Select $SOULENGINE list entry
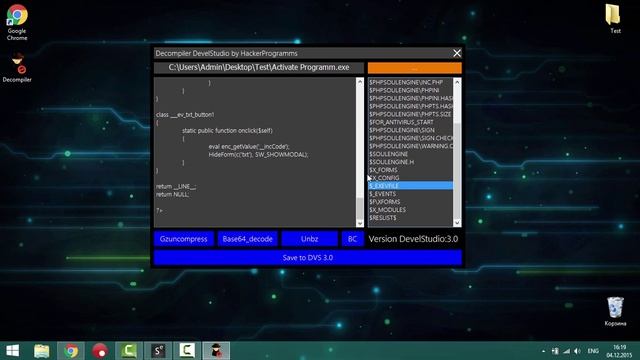Image resolution: width=640 pixels, height=360 pixels. tap(410, 154)
